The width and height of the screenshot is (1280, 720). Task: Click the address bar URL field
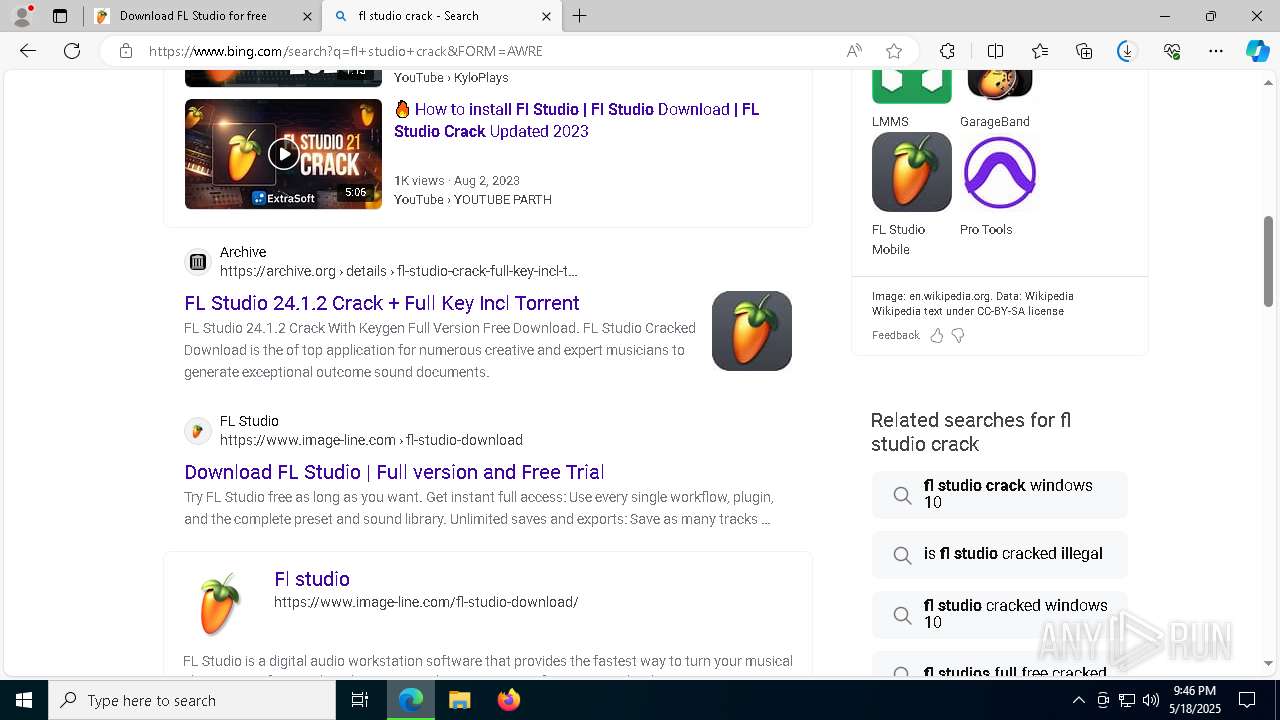pos(490,51)
